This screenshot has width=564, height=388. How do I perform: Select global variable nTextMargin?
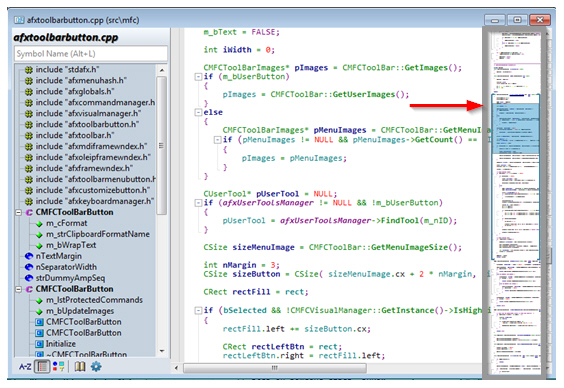[59, 256]
